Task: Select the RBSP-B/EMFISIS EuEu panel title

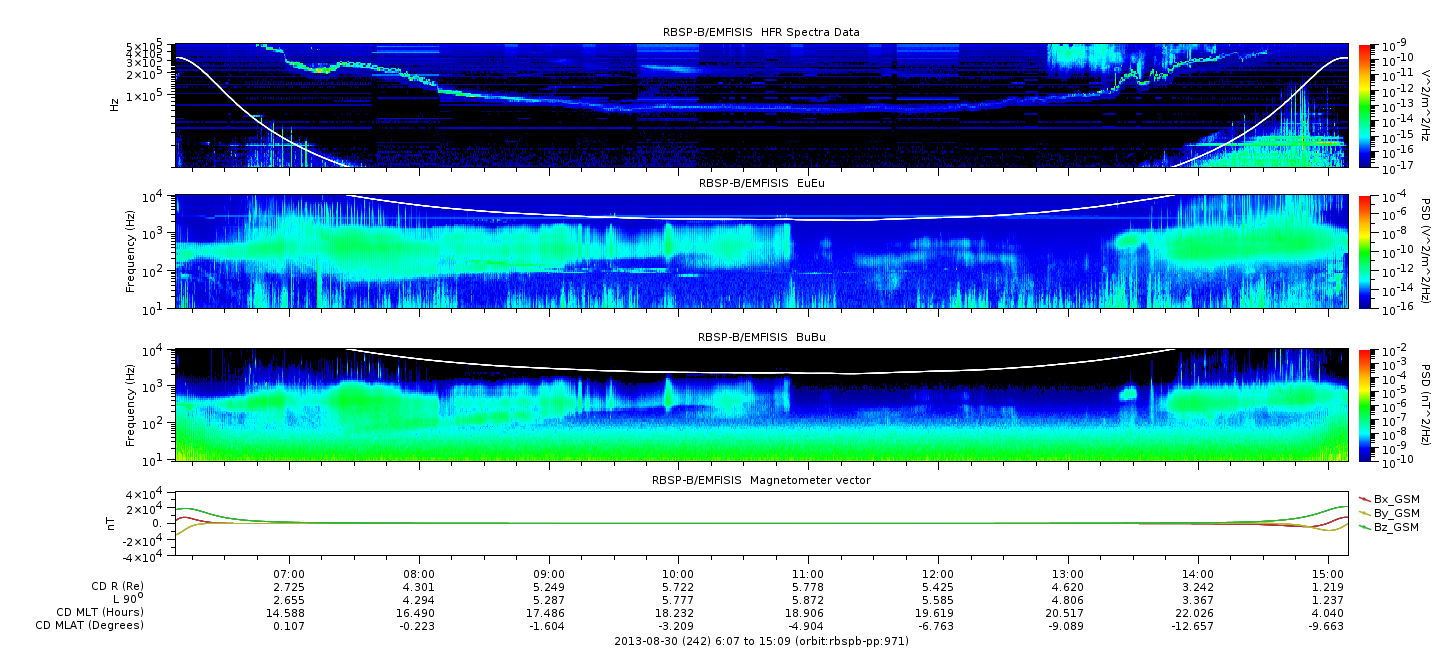Action: pos(761,183)
